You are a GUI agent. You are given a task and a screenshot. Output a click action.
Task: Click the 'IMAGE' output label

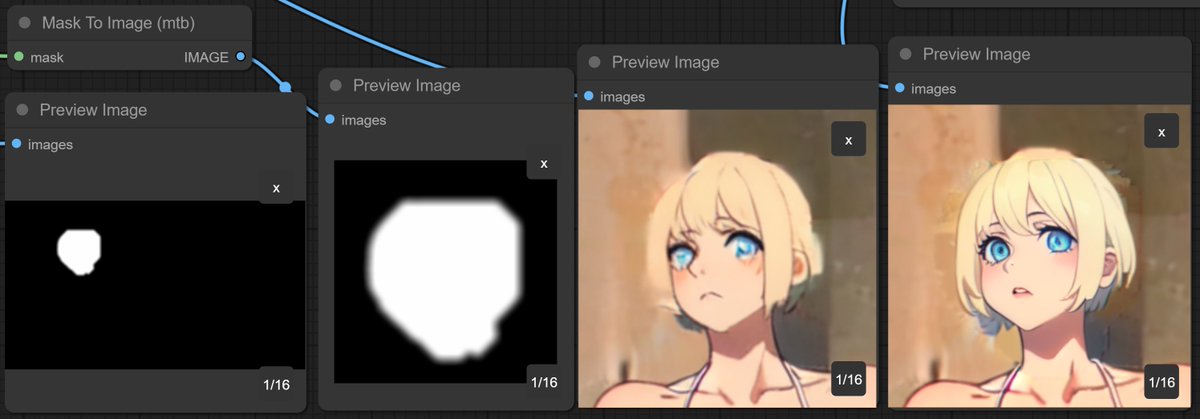206,57
